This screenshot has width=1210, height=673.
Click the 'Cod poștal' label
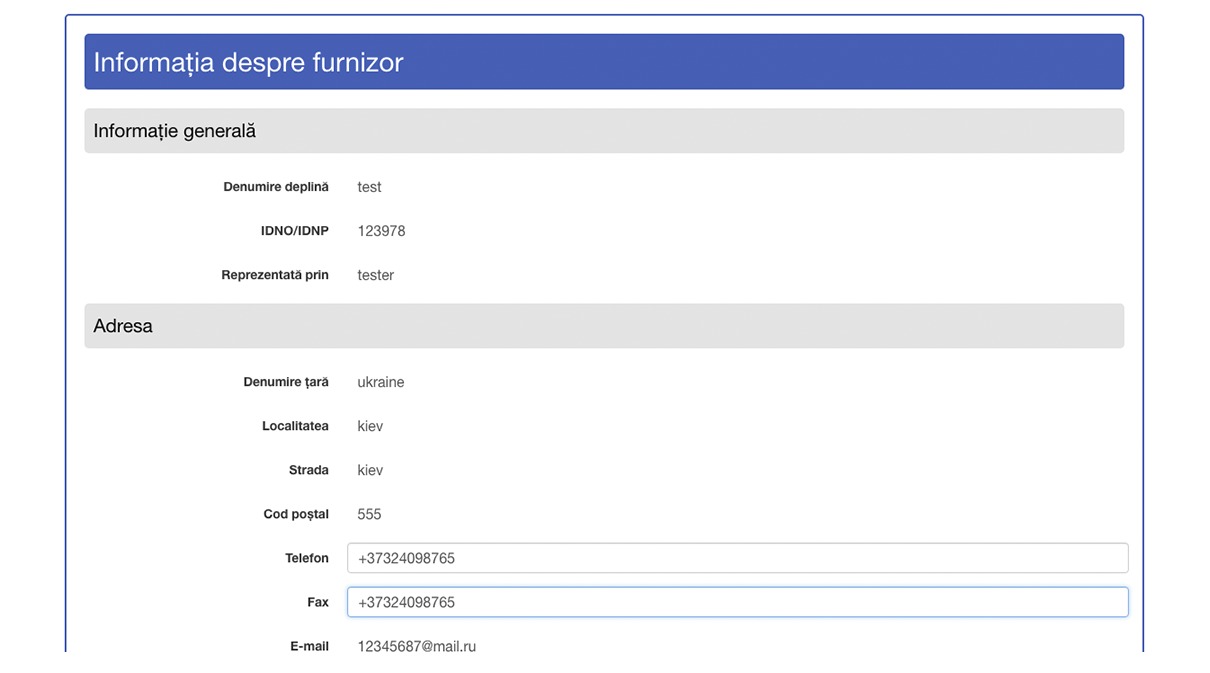click(296, 514)
